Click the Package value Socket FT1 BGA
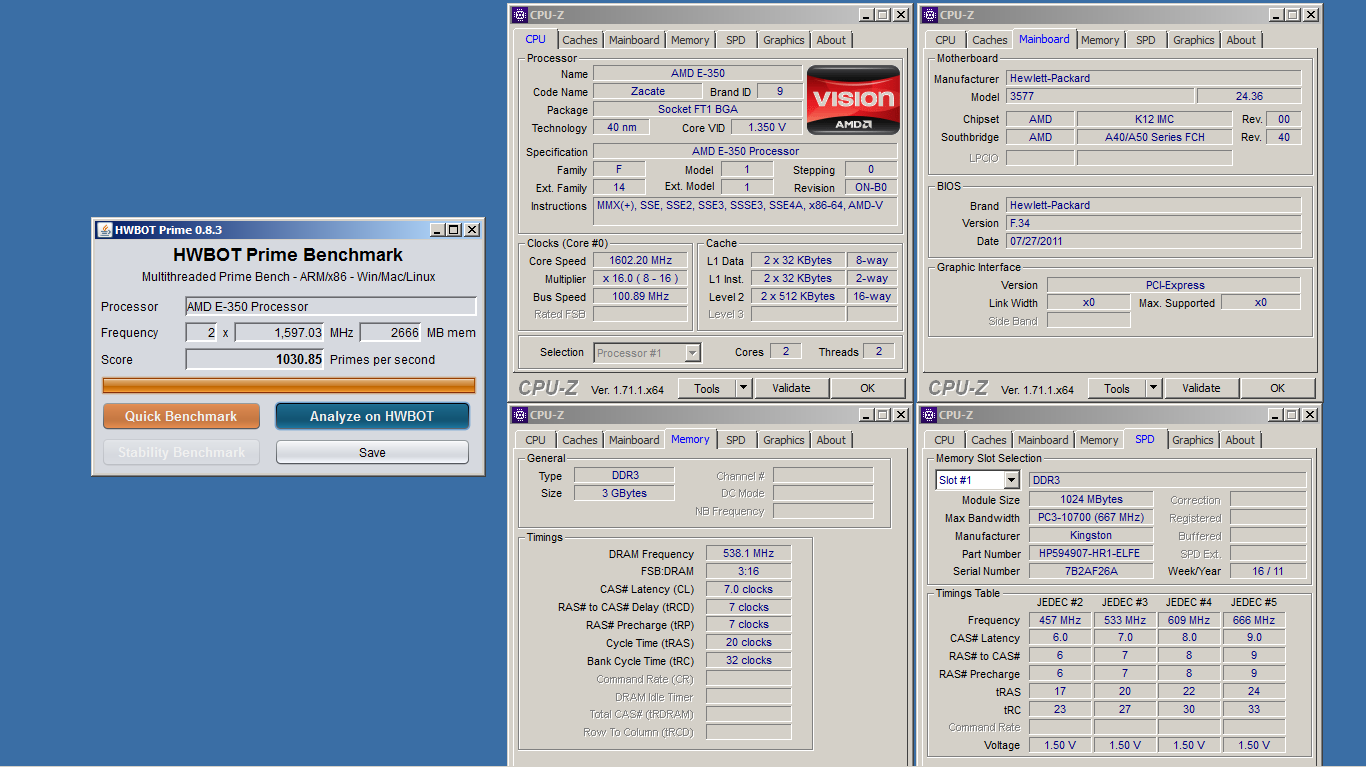Viewport: 1366px width, 768px height. pos(698,109)
